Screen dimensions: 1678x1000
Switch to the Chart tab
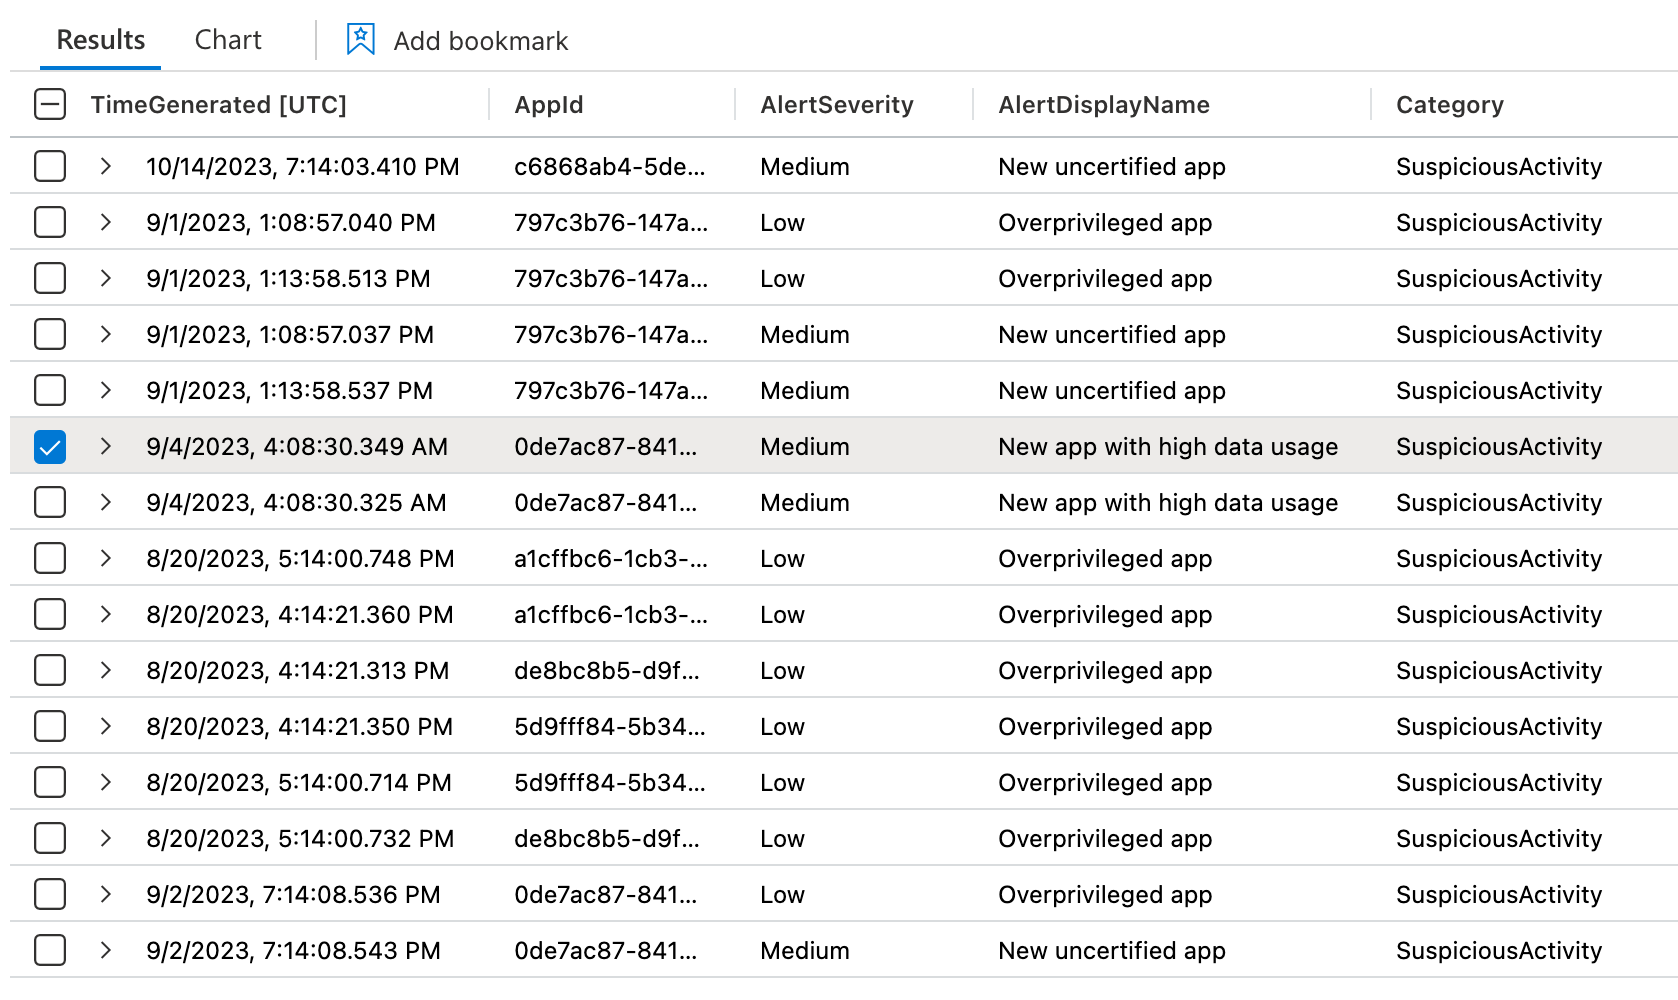pyautogui.click(x=228, y=40)
